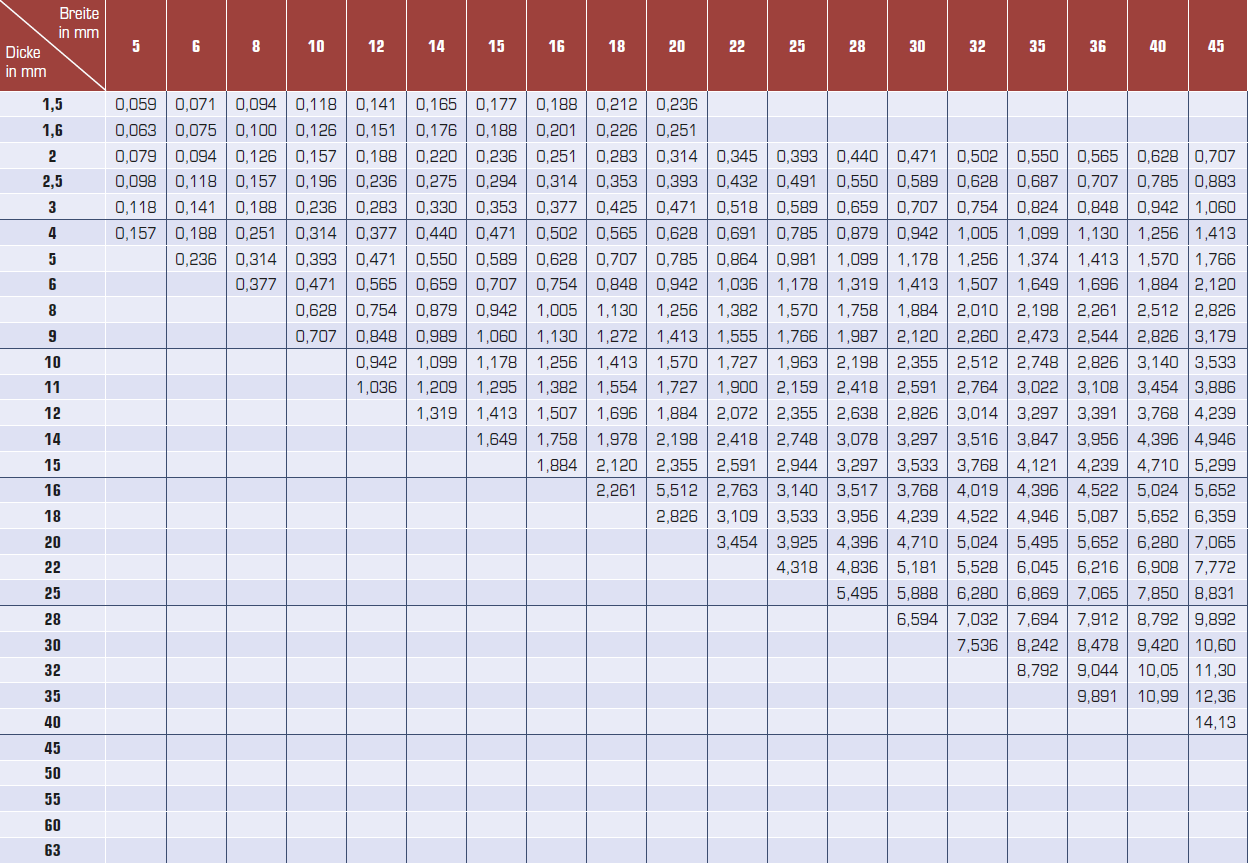This screenshot has height=863, width=1248.
Task: Select the cell with value 5,512
Action: click(677, 490)
